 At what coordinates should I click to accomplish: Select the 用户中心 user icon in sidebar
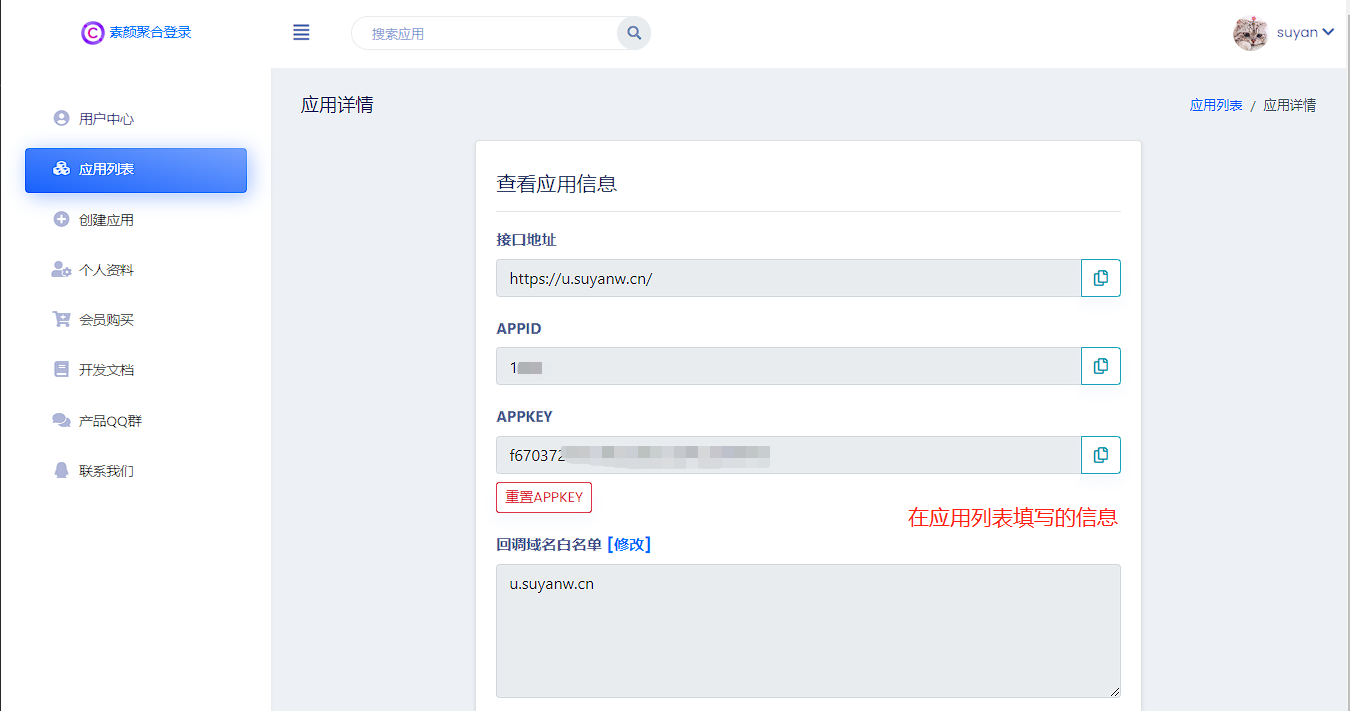(61, 118)
